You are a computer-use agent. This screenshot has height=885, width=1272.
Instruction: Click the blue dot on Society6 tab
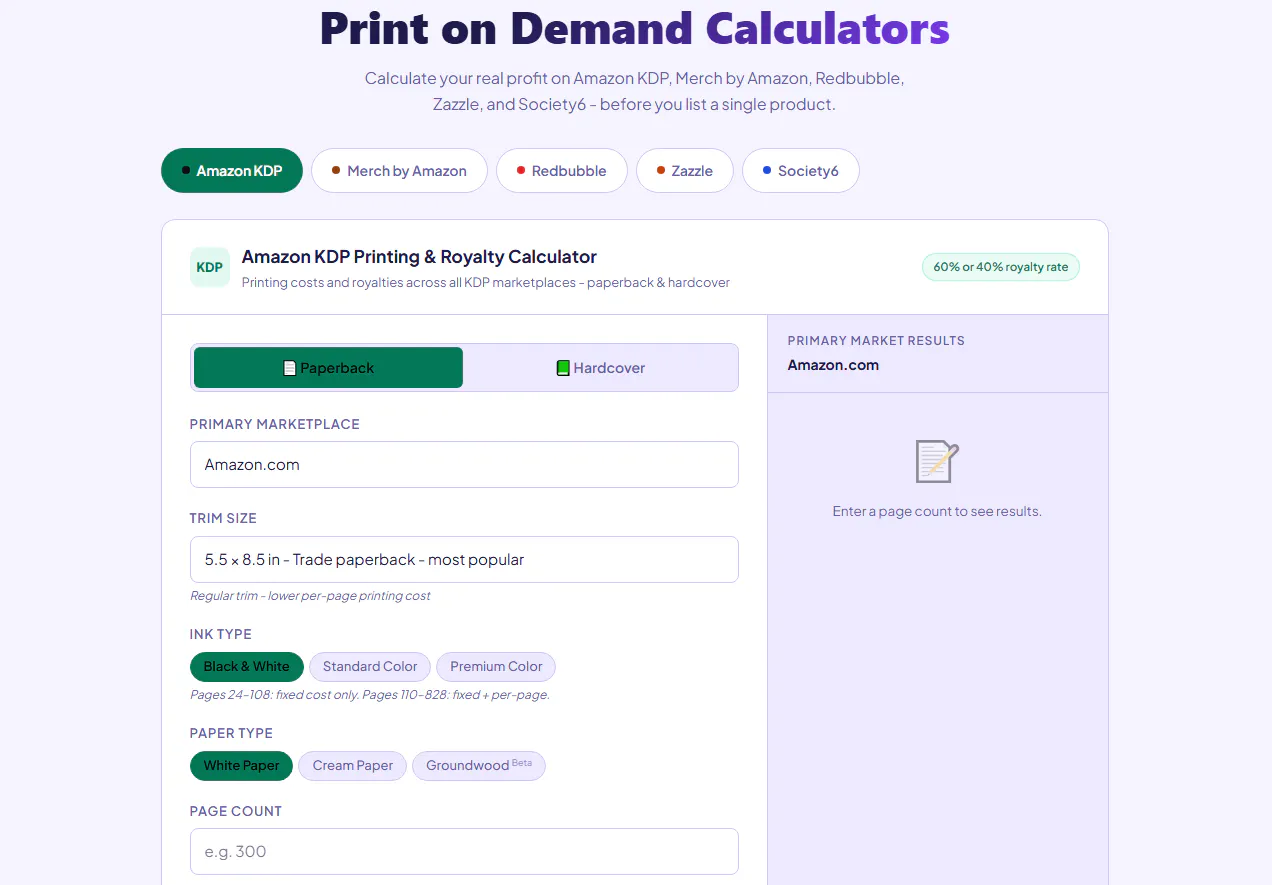click(x=767, y=171)
